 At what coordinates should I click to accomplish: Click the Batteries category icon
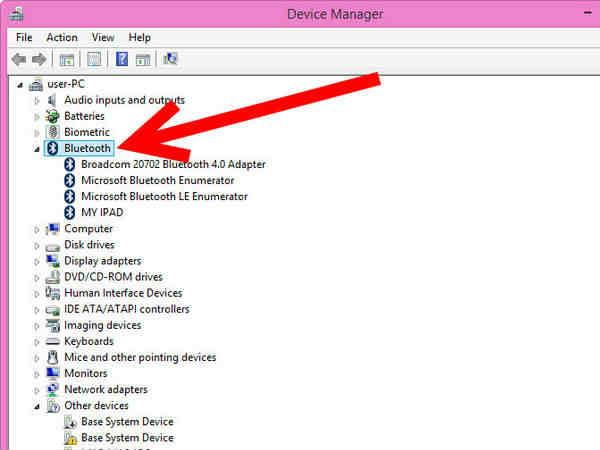click(x=54, y=116)
